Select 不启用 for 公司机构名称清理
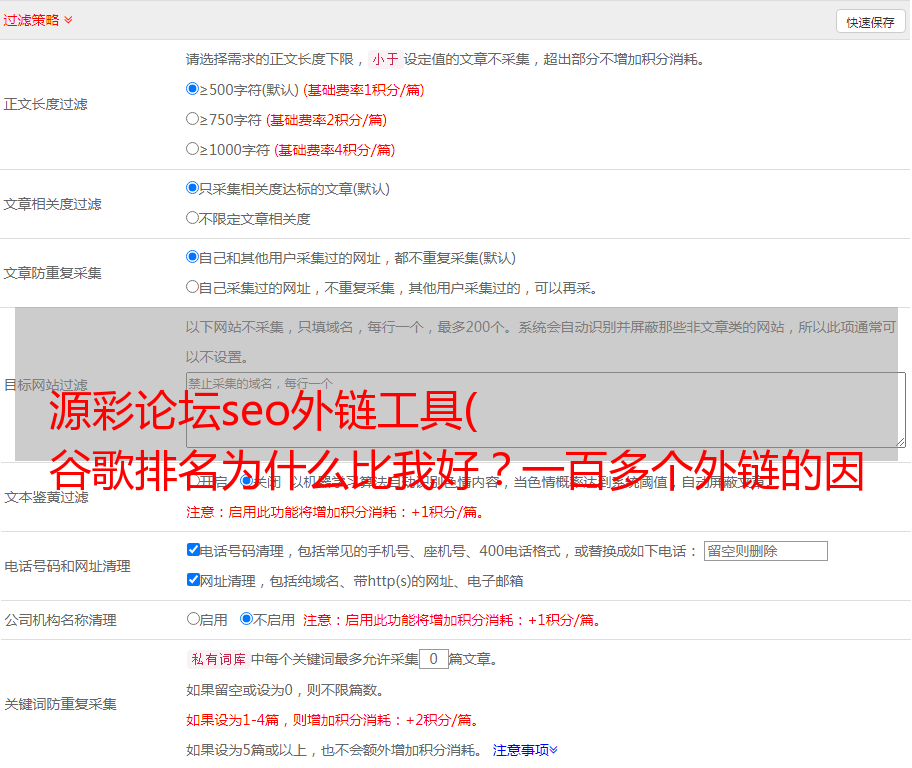This screenshot has width=912, height=768. [x=247, y=619]
